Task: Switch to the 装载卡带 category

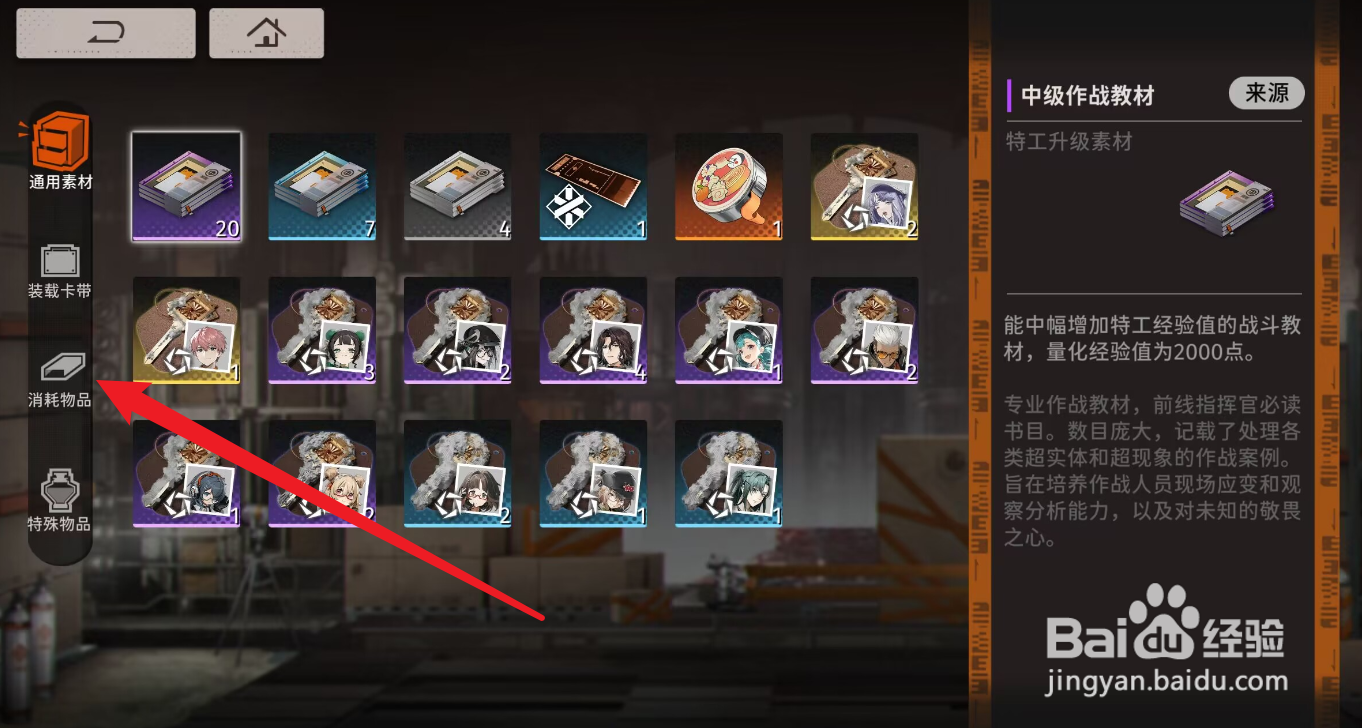Action: coord(60,272)
